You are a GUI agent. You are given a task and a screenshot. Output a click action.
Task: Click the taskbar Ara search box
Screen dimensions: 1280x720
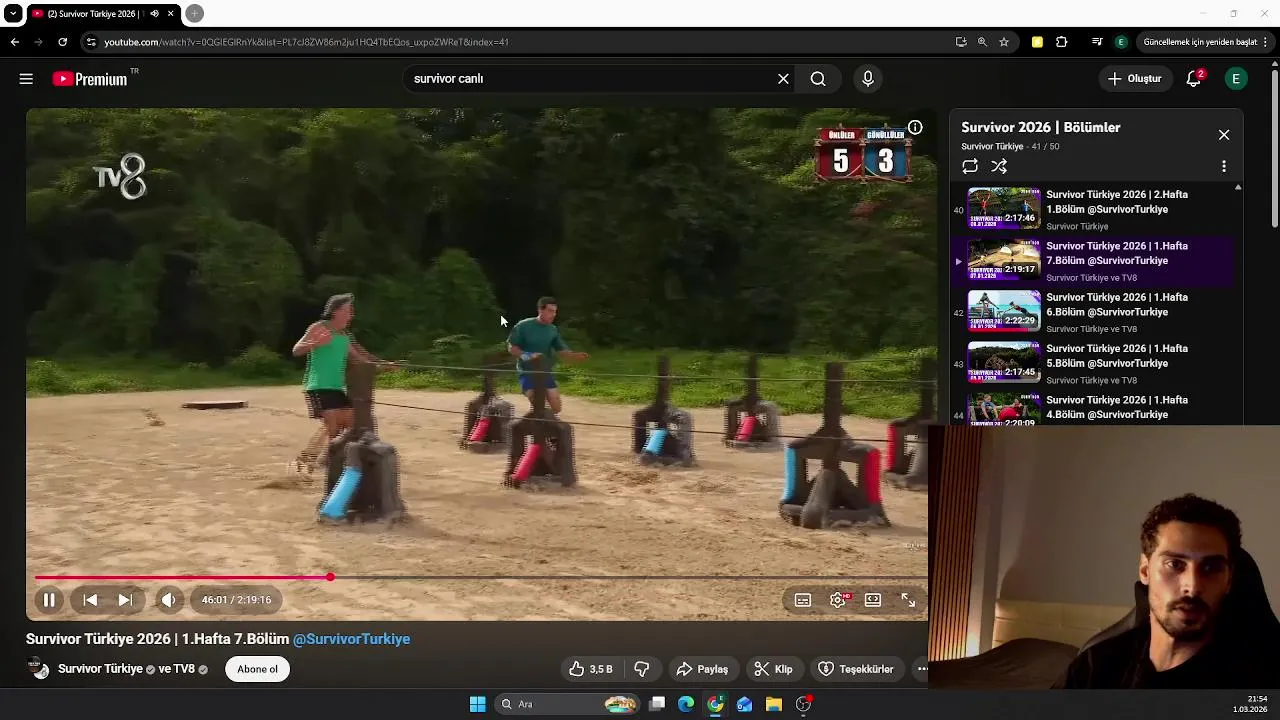568,704
